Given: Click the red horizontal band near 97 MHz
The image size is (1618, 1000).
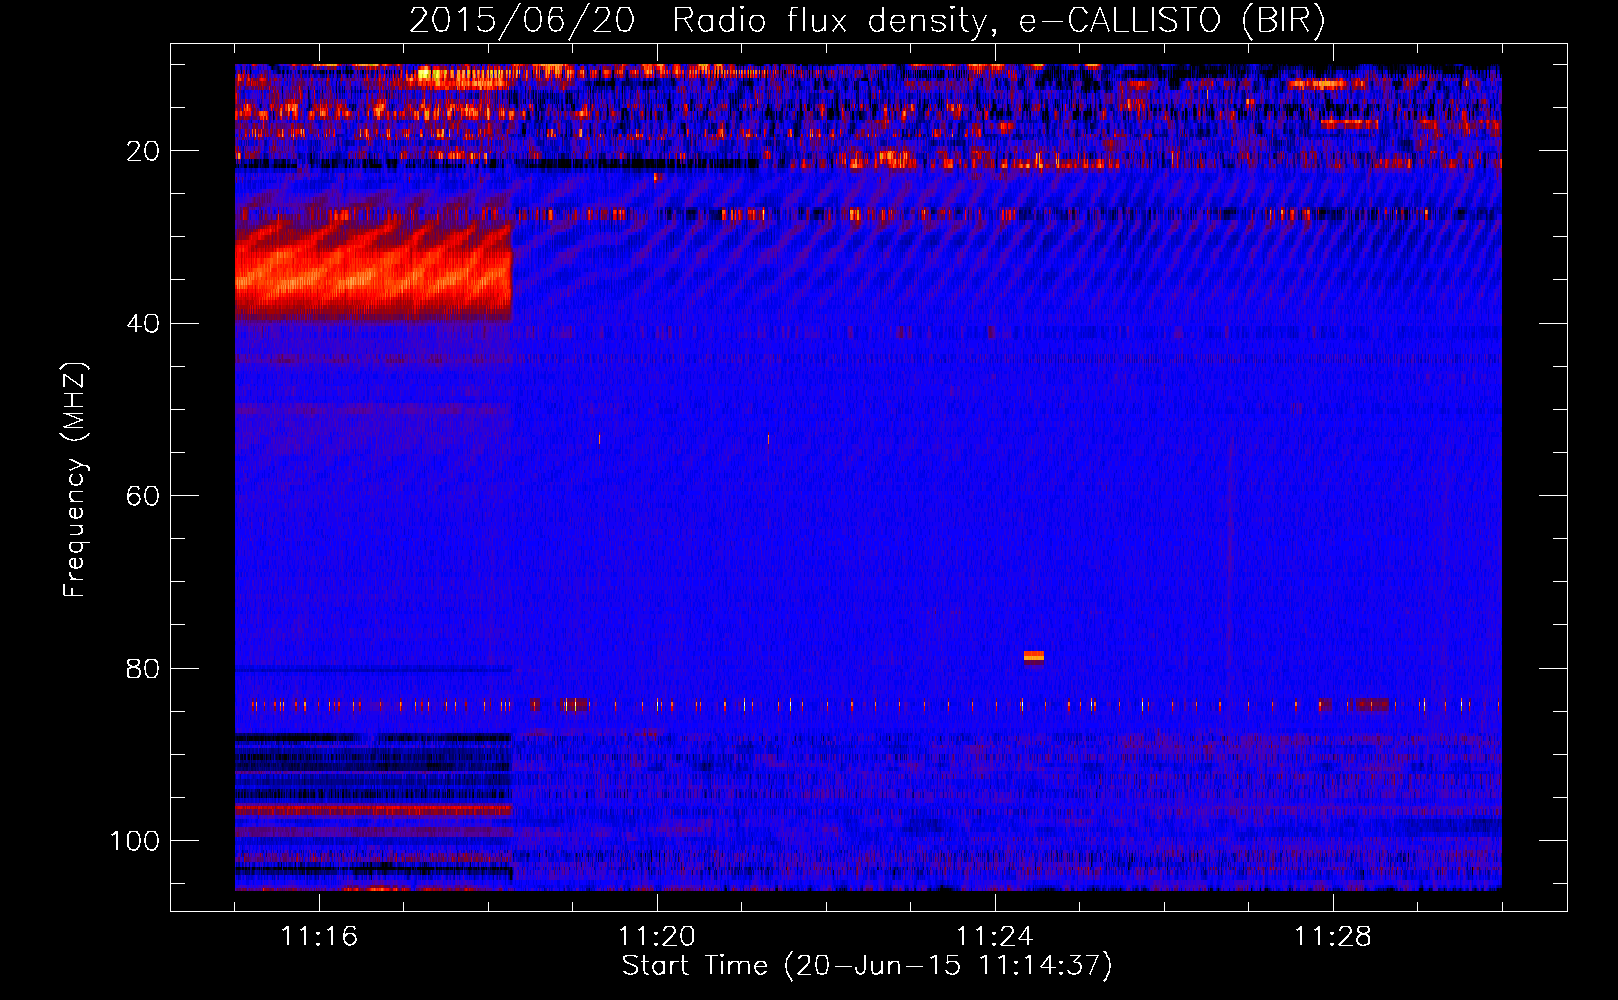Looking at the screenshot, I should point(374,809).
